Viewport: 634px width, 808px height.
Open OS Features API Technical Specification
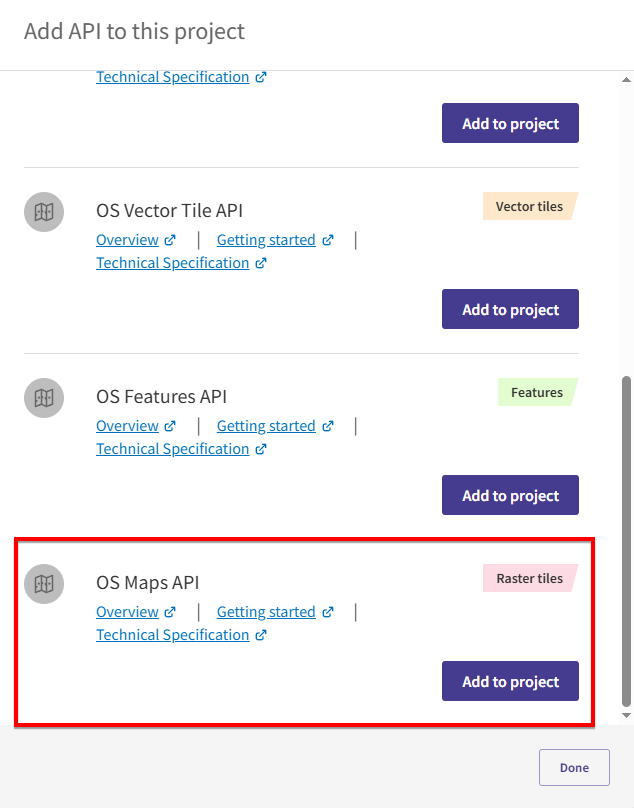[x=173, y=449]
